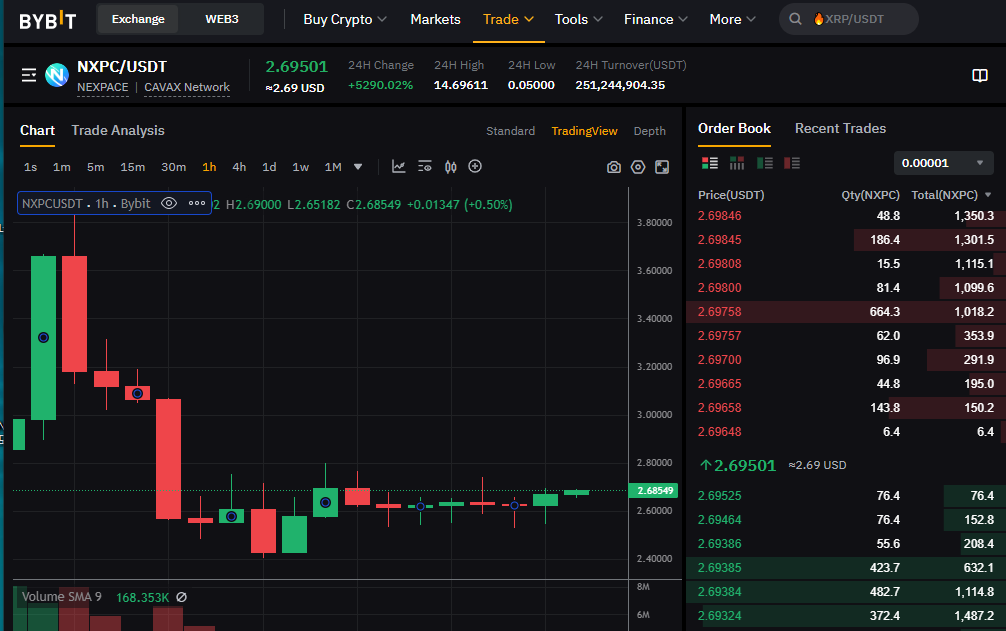The height and width of the screenshot is (631, 1006).
Task: Open the candlestick indicators icon
Action: coord(451,167)
